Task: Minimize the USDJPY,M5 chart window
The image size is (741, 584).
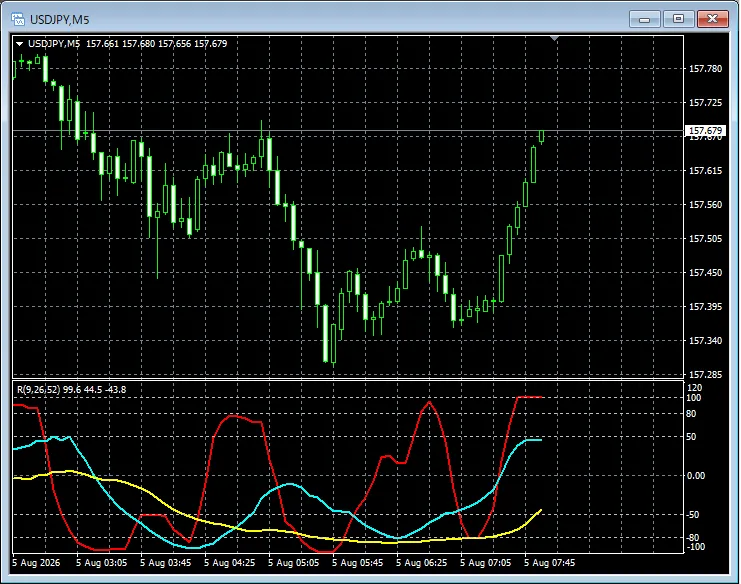Action: tap(645, 19)
